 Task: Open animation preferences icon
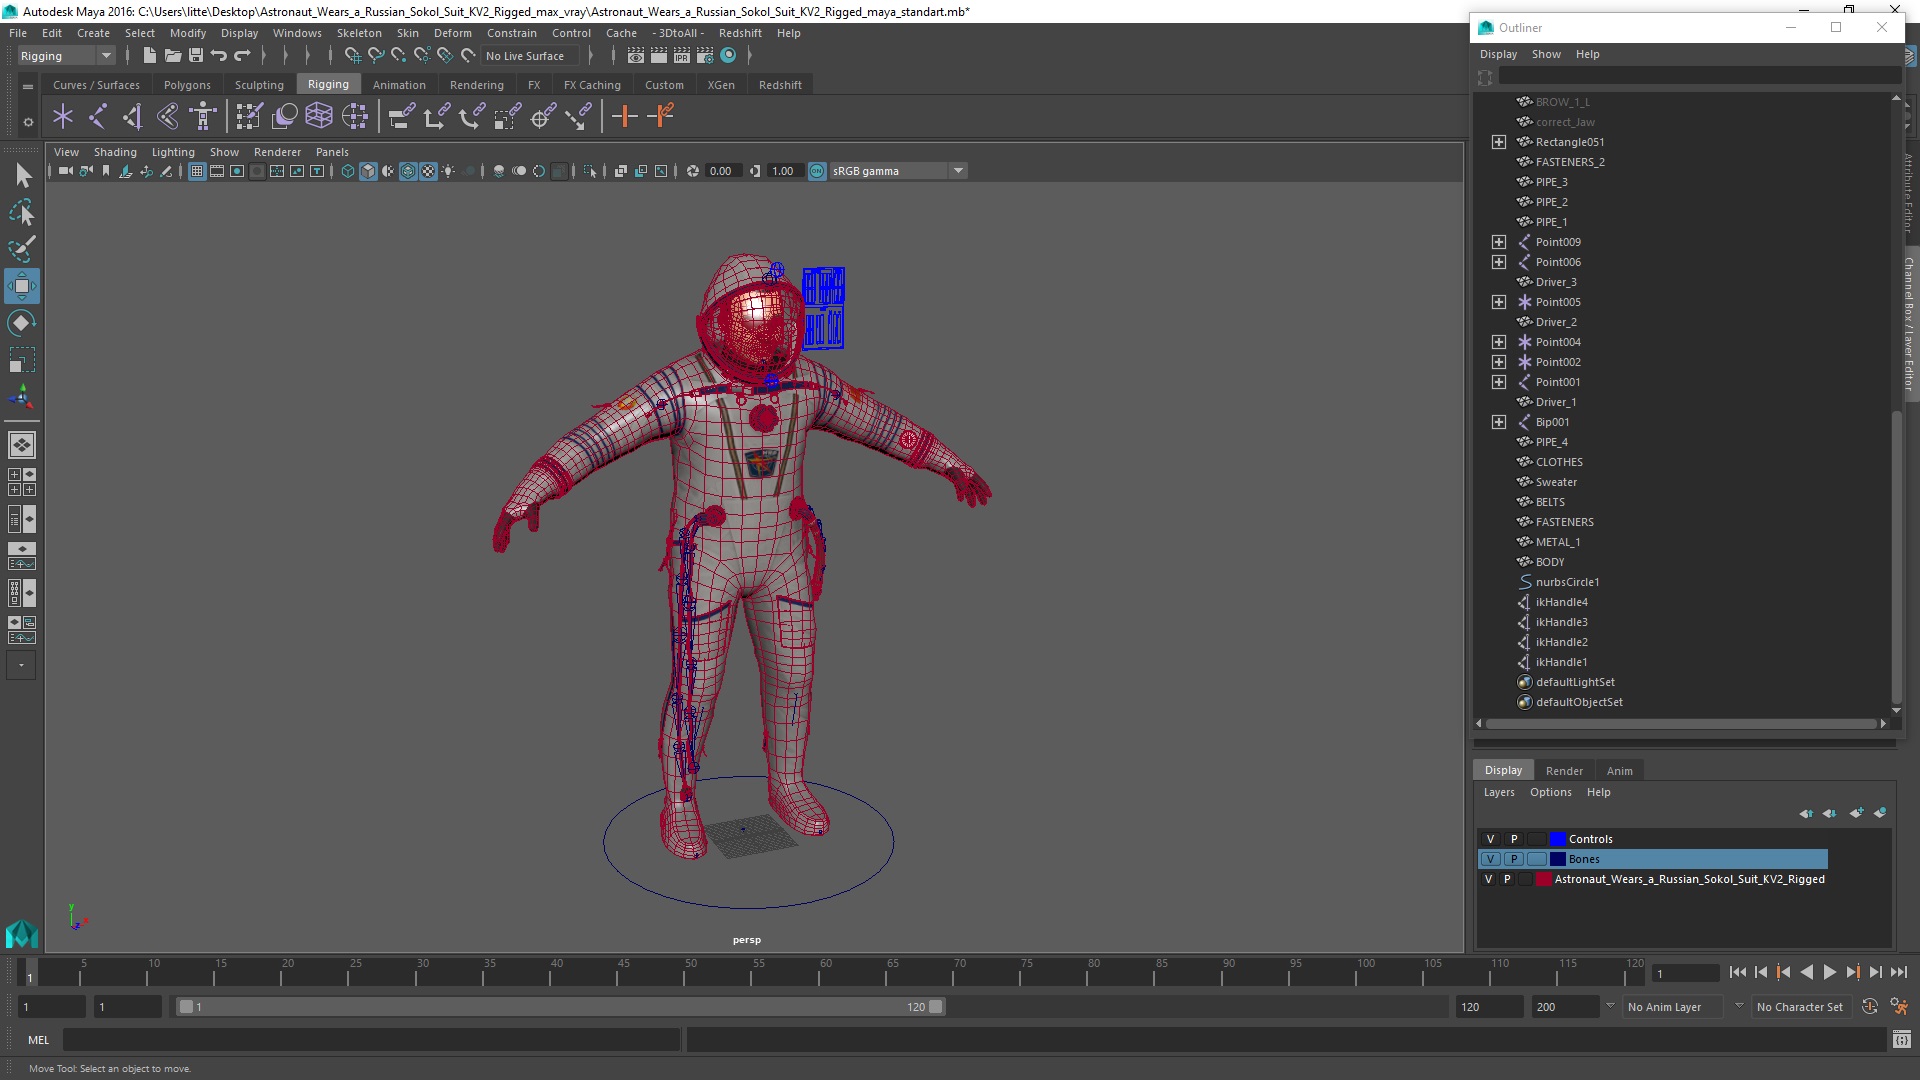(1899, 1007)
